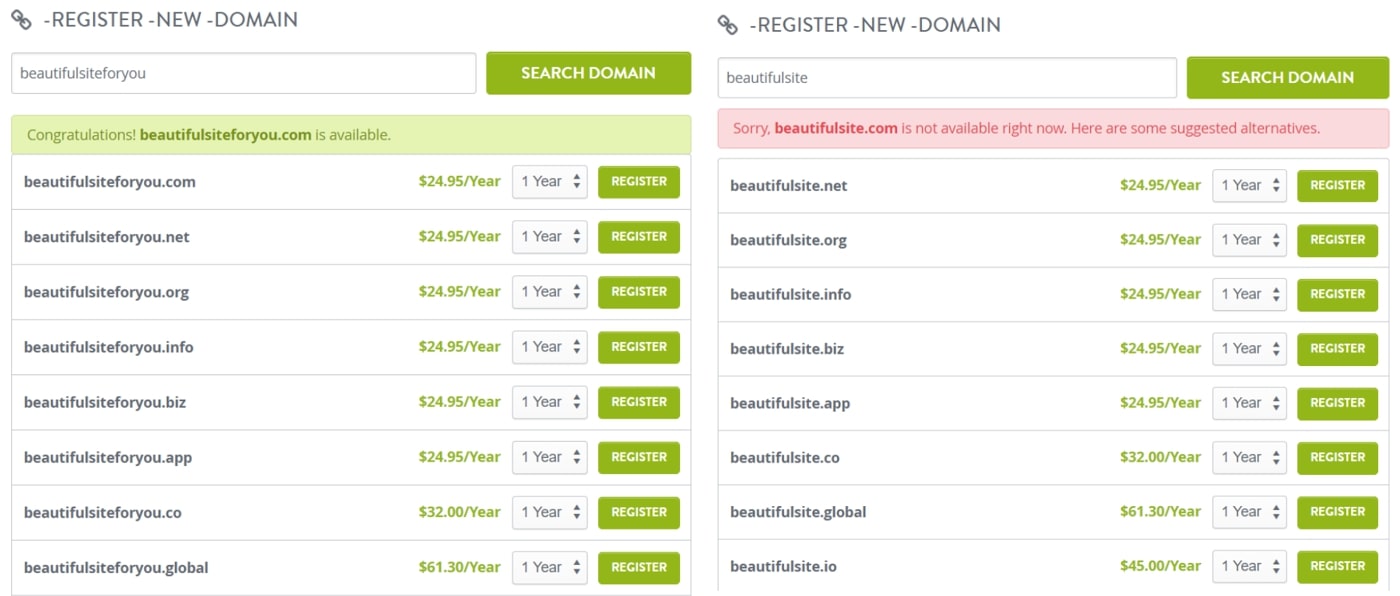
Task: Open the 1 Year dropdown for beautifulsite.org
Action: [x=1248, y=239]
